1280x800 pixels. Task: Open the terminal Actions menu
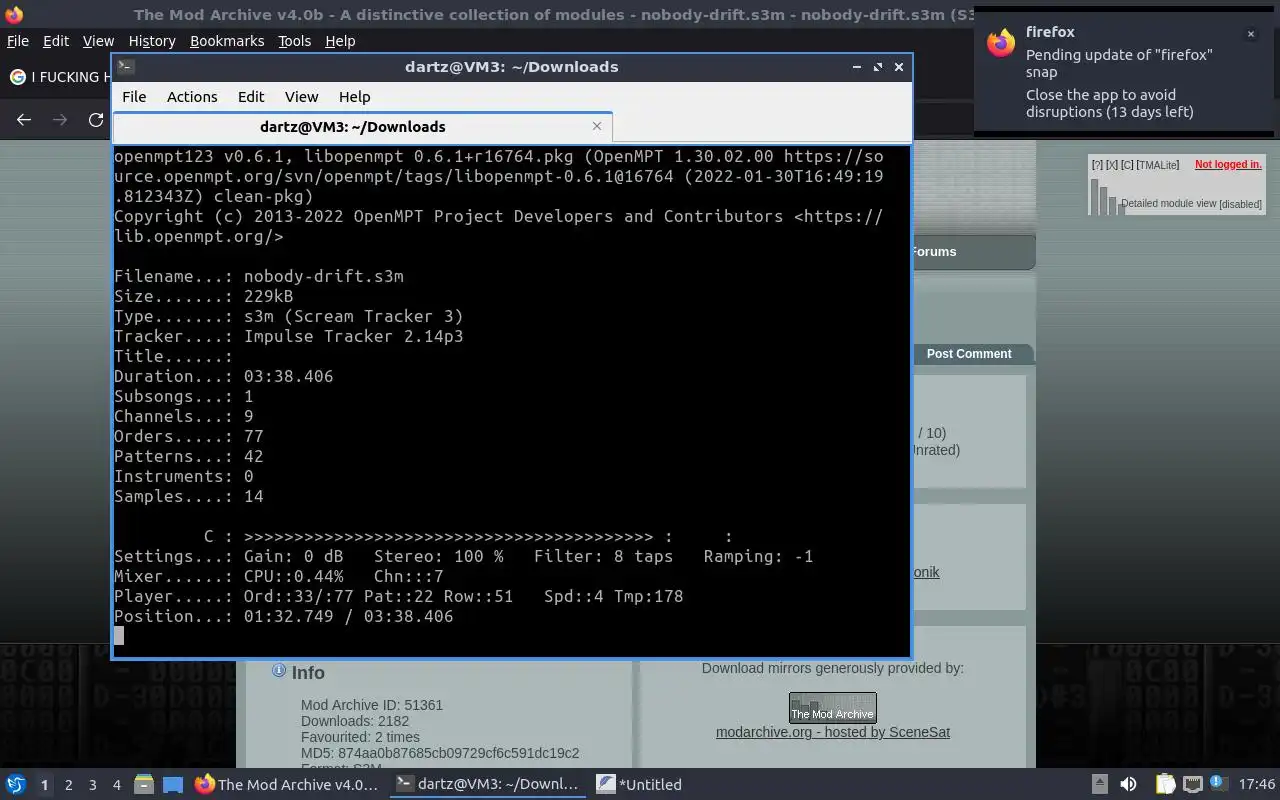point(192,97)
